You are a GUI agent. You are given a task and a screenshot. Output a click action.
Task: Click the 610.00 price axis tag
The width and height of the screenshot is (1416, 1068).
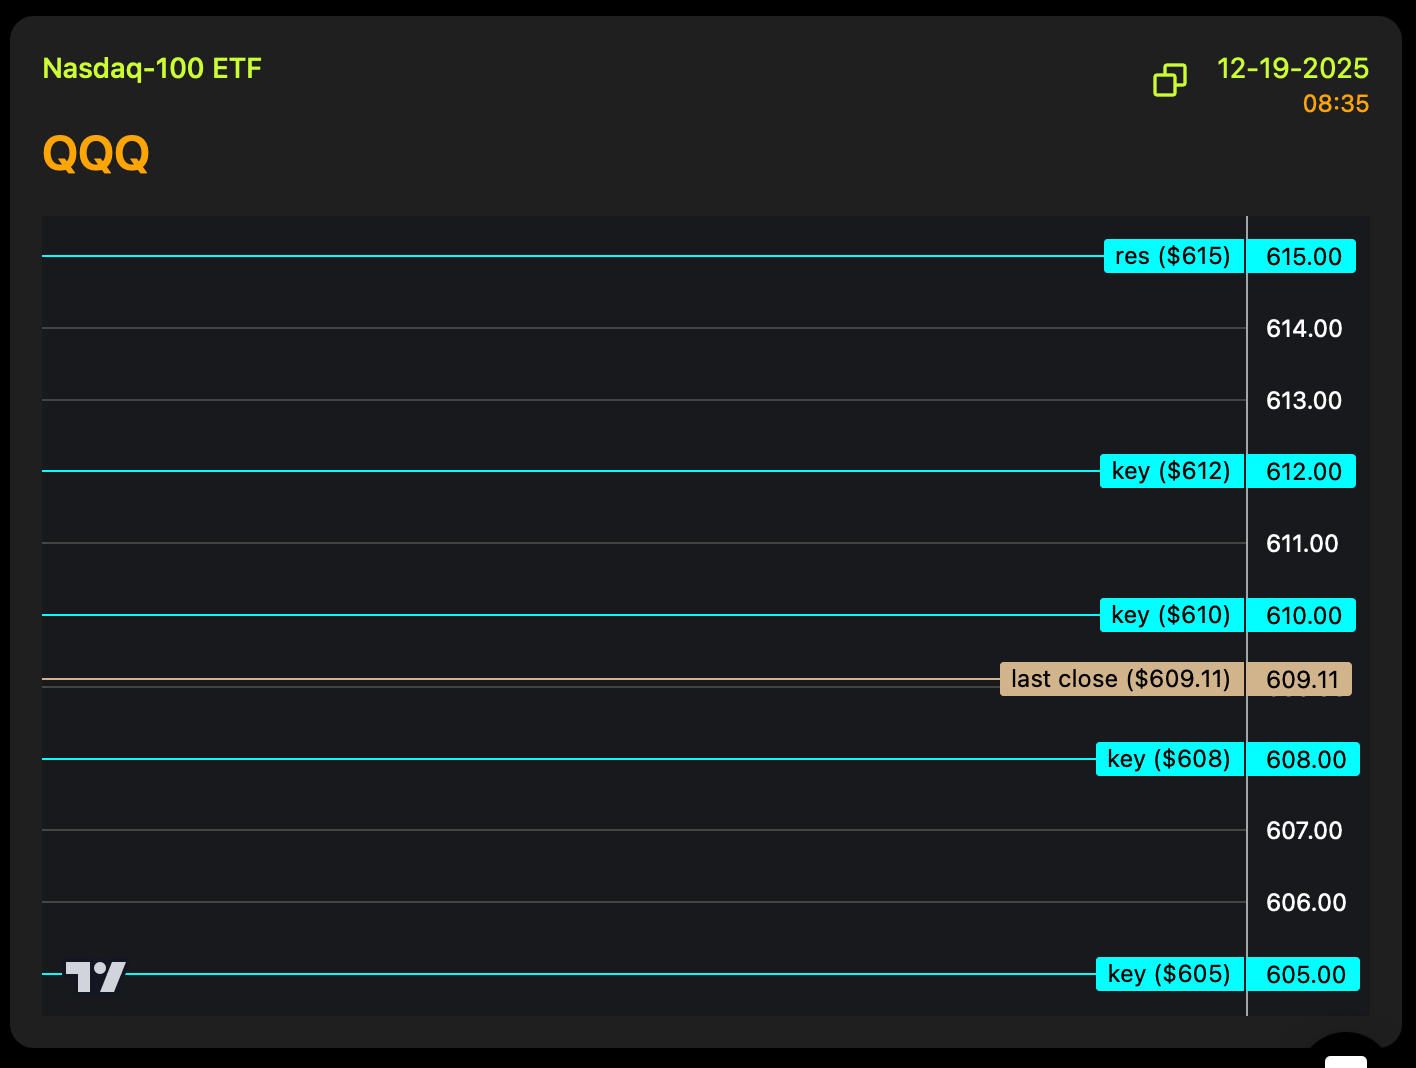pos(1303,615)
